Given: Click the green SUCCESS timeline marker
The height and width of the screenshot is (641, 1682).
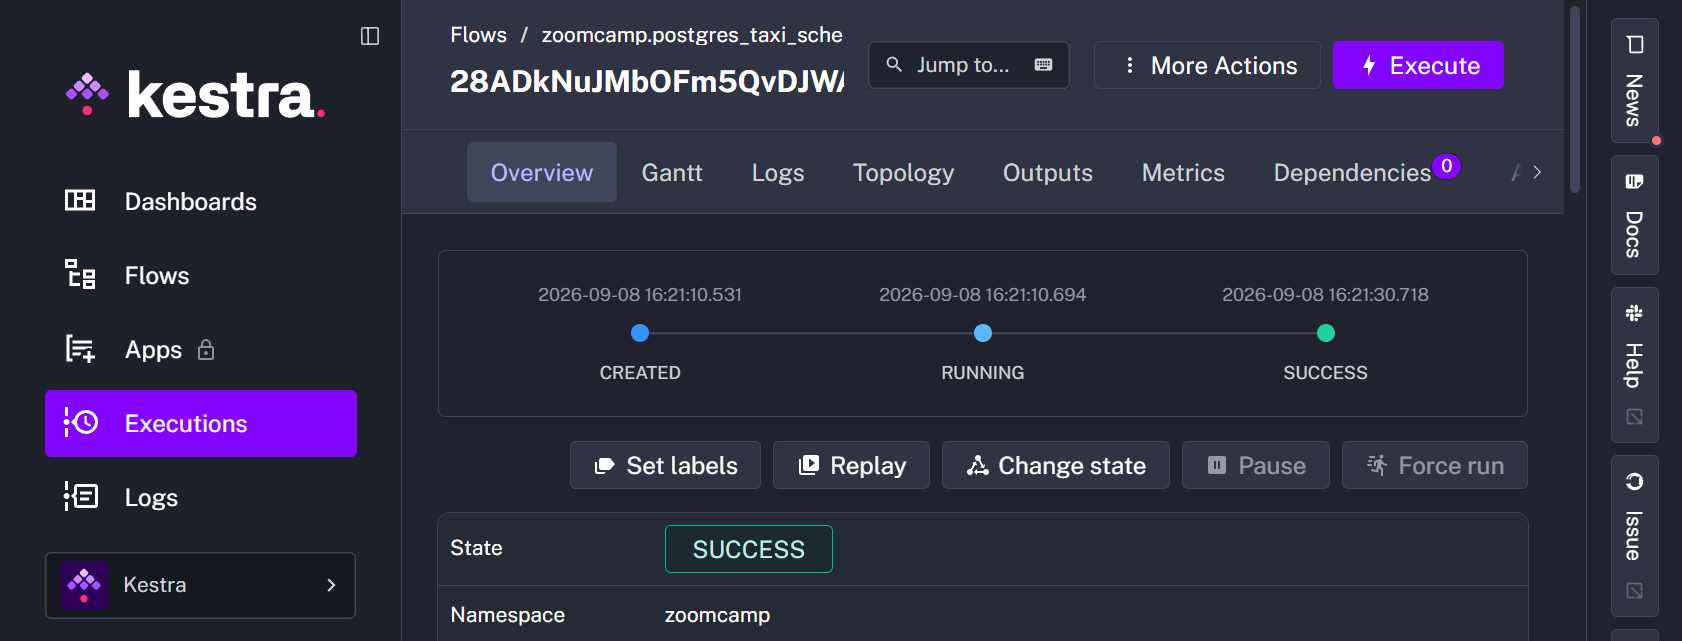Looking at the screenshot, I should click(x=1326, y=333).
